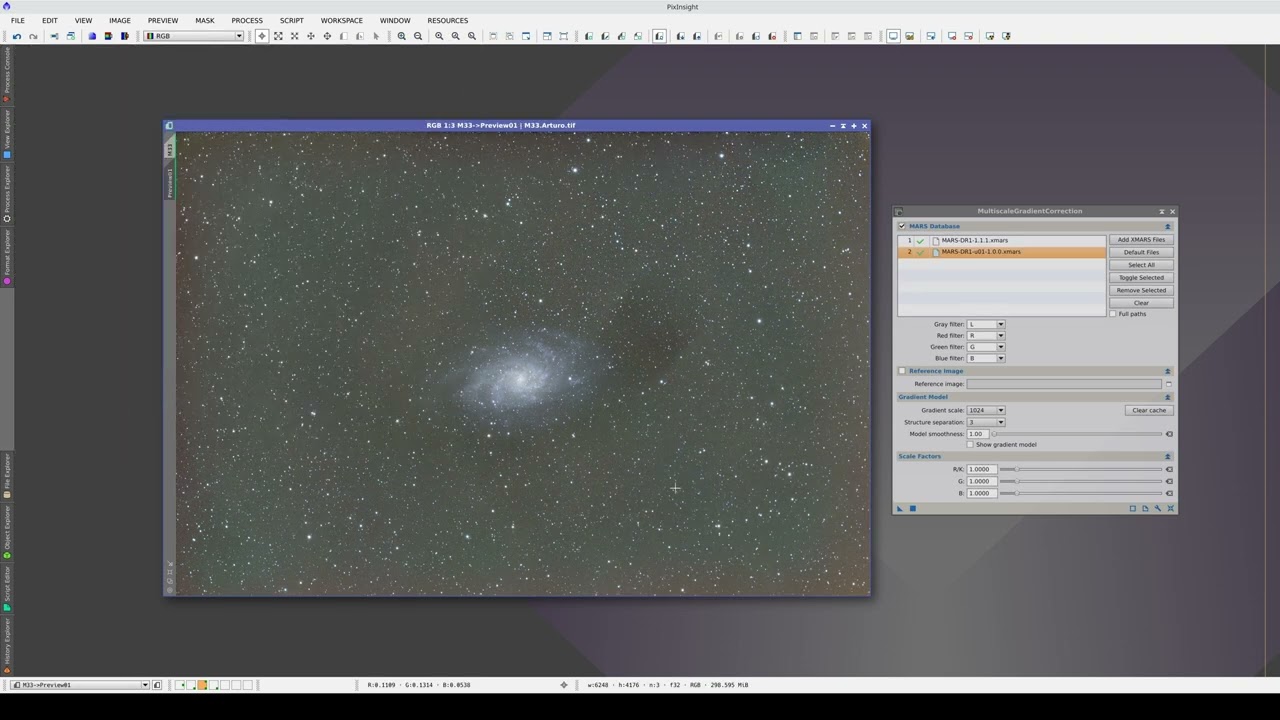Uncheck the MARS Database section checkbox

pyautogui.click(x=902, y=226)
